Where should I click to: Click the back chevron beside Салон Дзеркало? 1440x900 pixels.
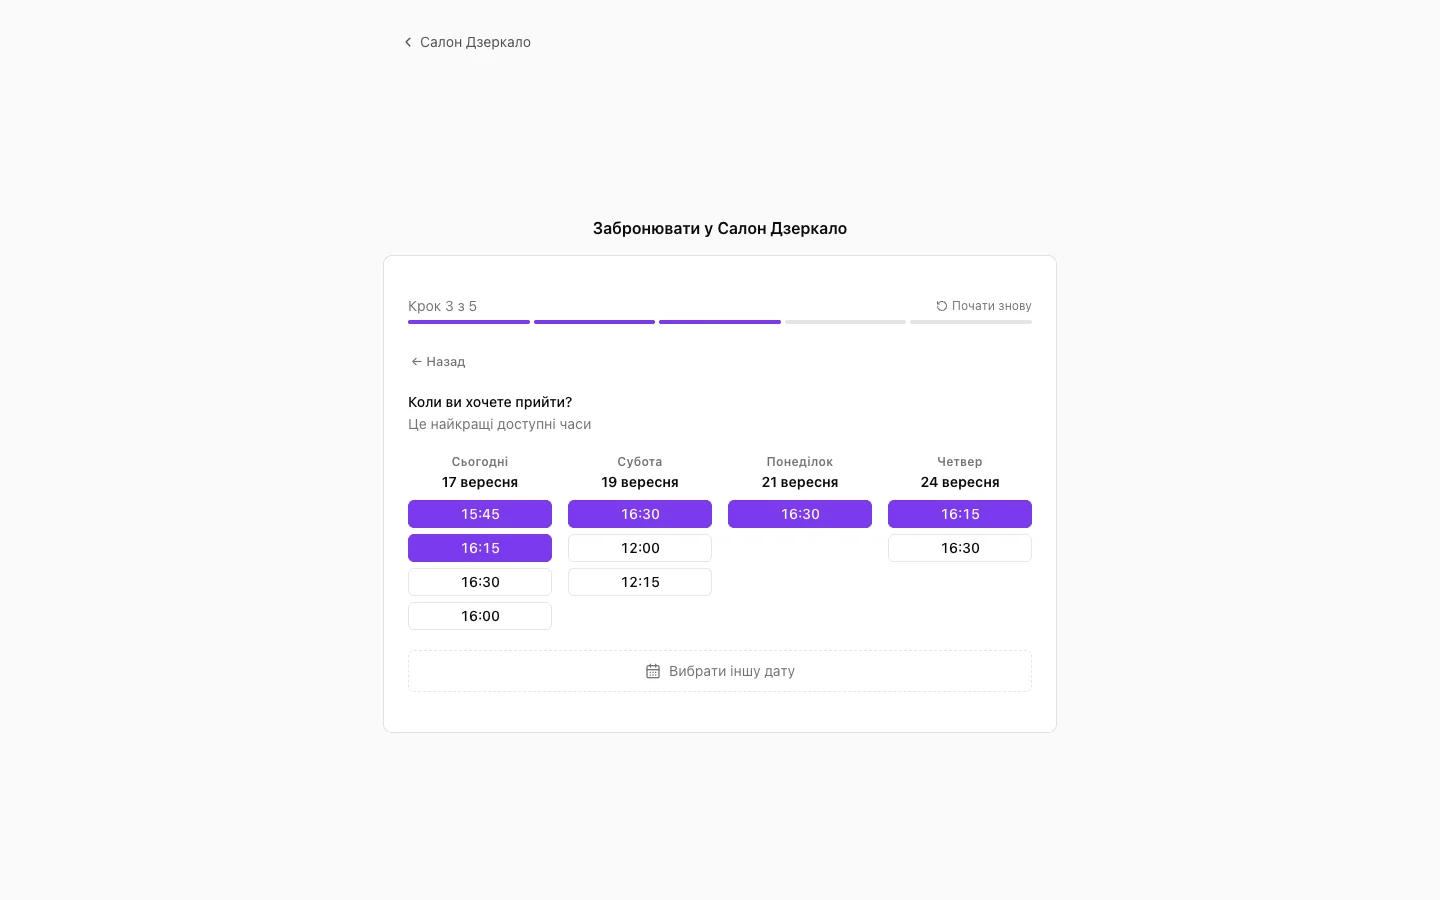(x=408, y=42)
